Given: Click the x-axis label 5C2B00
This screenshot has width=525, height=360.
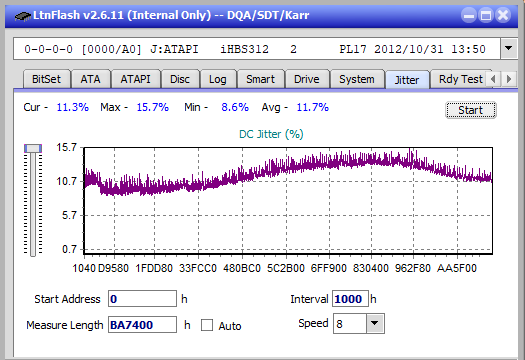Looking at the screenshot, I should click(x=286, y=268).
